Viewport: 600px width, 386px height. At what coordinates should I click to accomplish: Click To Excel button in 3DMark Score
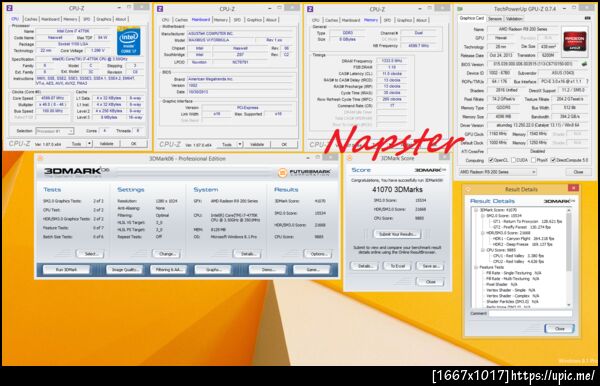(x=397, y=266)
